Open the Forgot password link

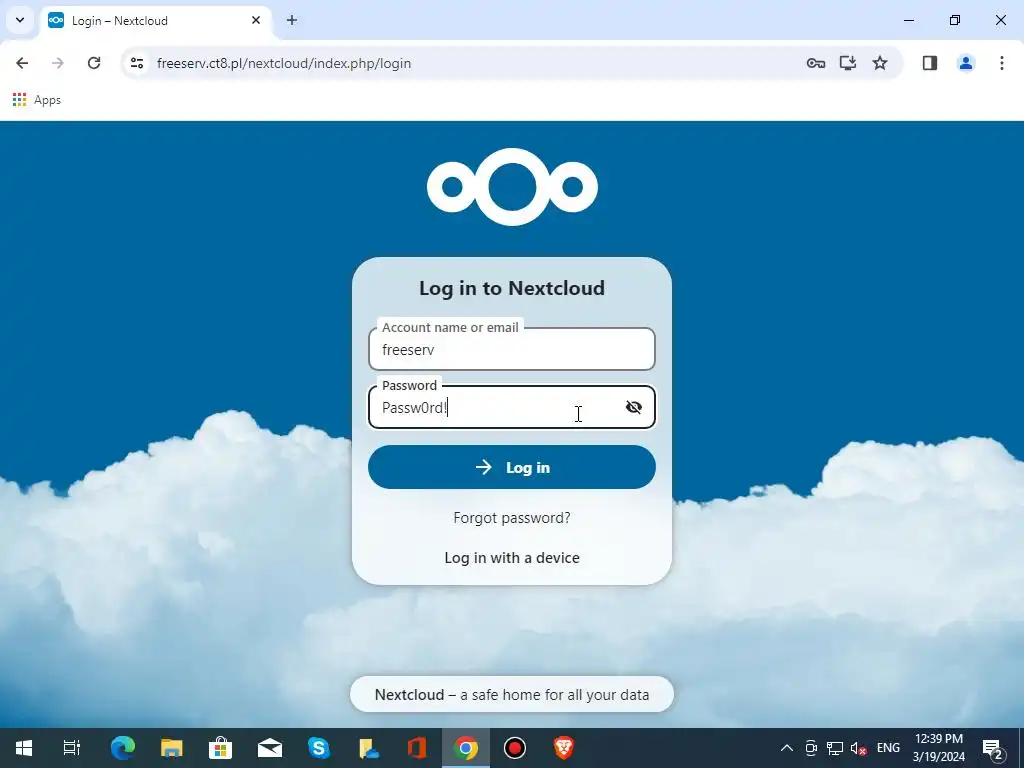click(x=511, y=518)
